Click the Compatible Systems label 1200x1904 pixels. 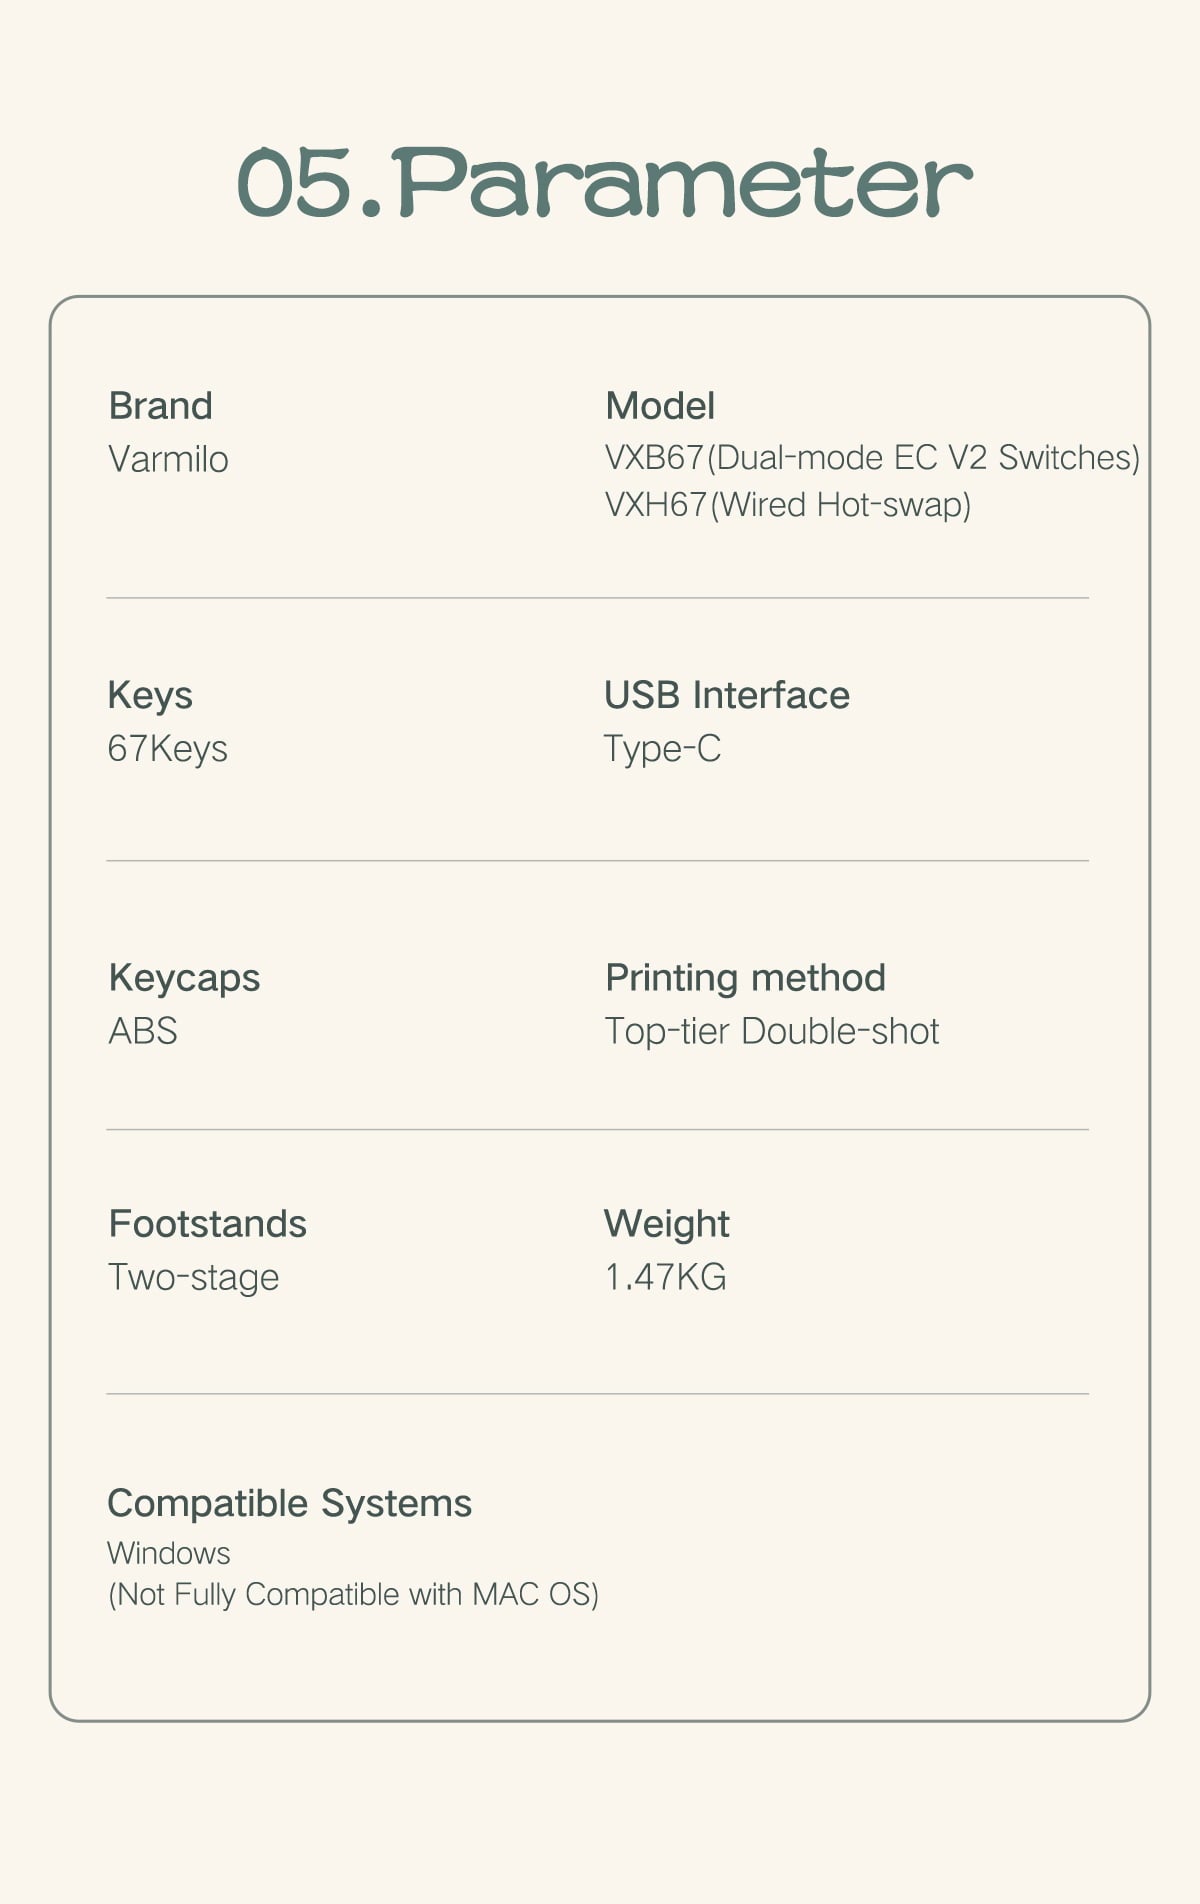pos(289,1503)
